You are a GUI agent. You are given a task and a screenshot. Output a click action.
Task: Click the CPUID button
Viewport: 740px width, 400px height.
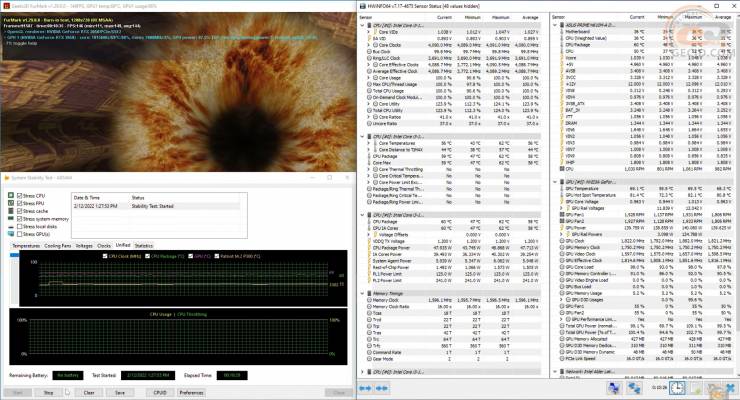coord(160,392)
